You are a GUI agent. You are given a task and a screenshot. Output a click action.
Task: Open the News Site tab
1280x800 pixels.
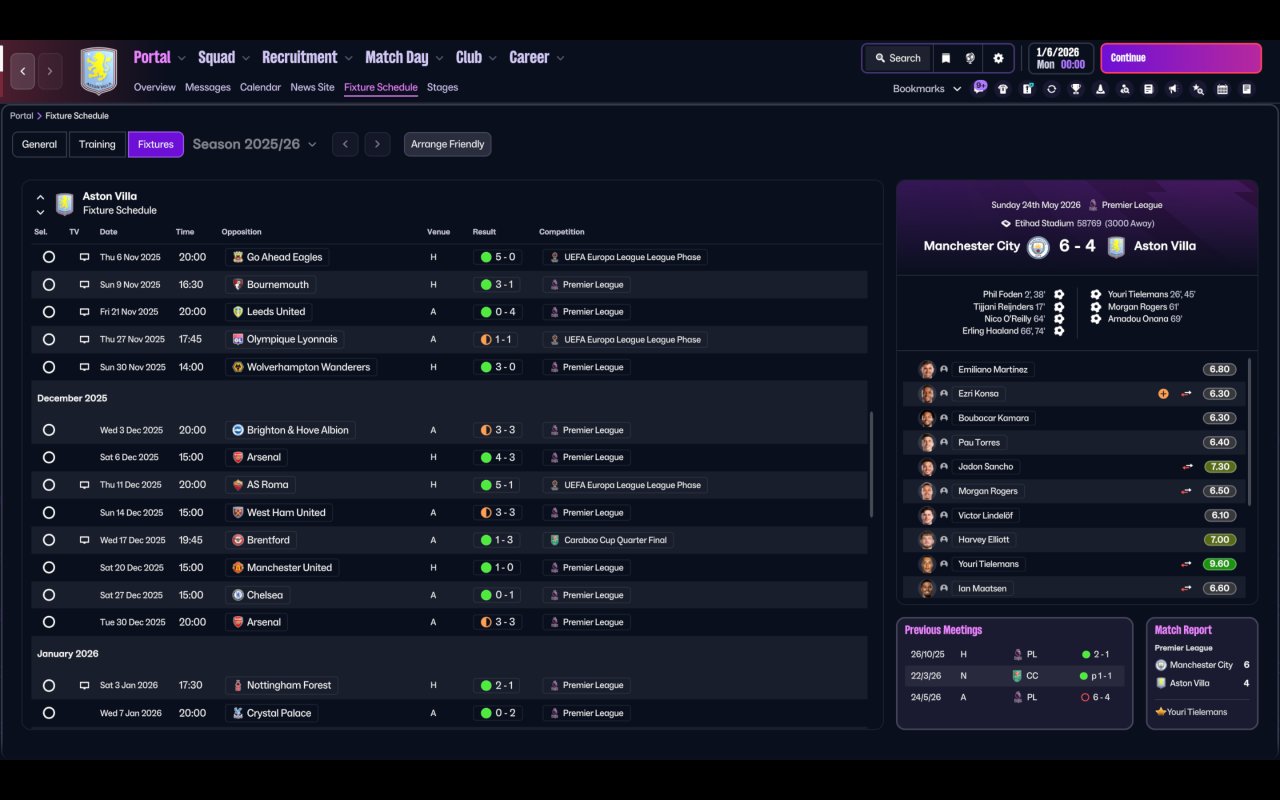click(x=312, y=87)
